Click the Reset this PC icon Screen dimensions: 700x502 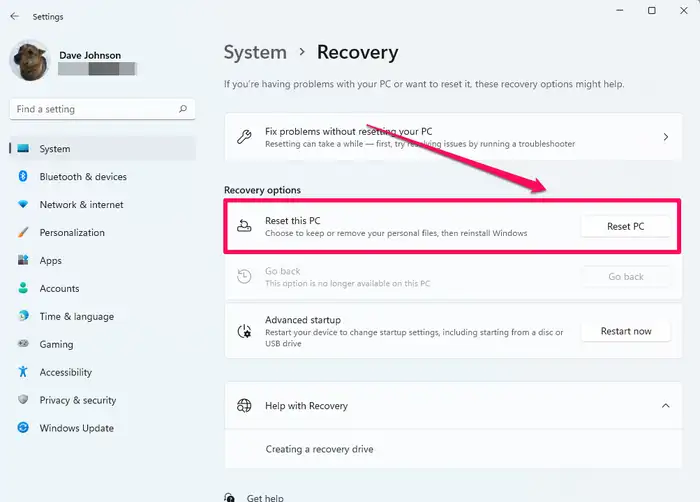tap(244, 226)
